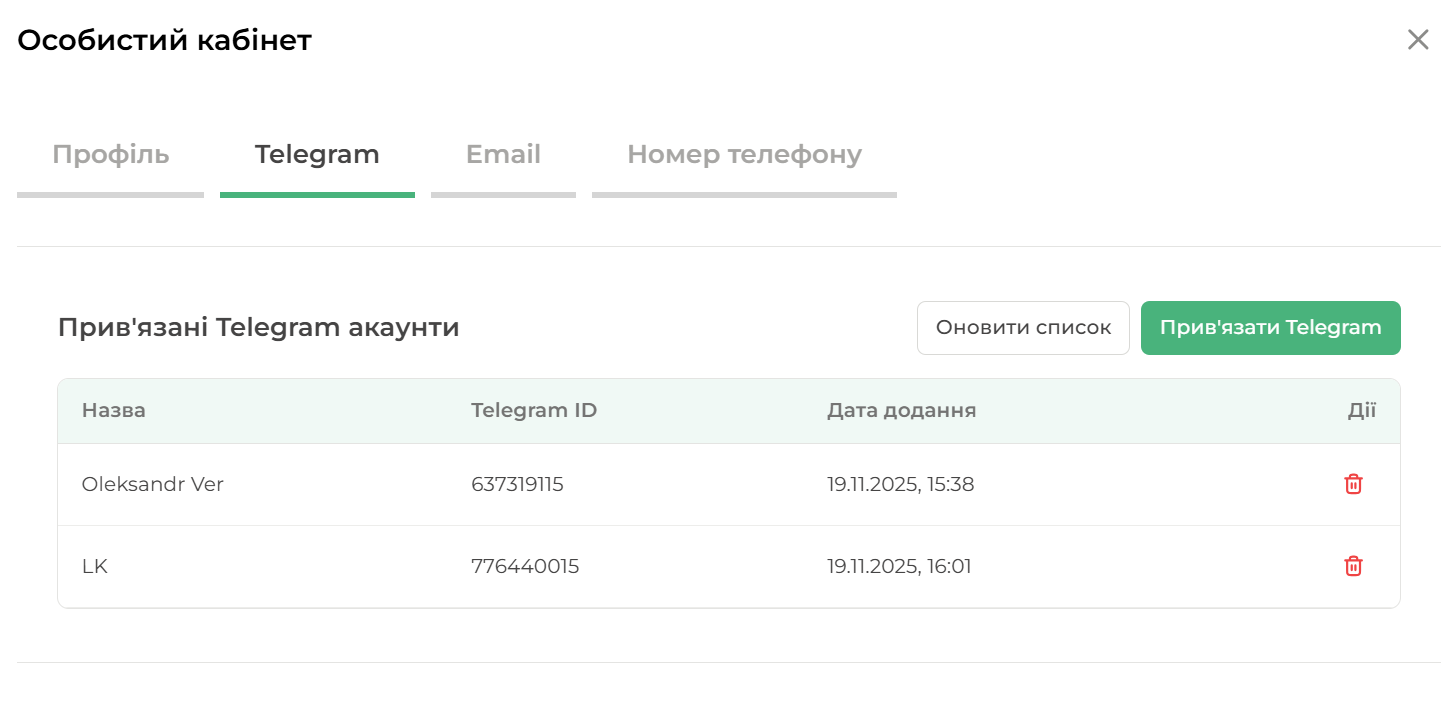The image size is (1453, 720).
Task: Delete the Oleksandr Ver Telegram account
Action: point(1353,485)
